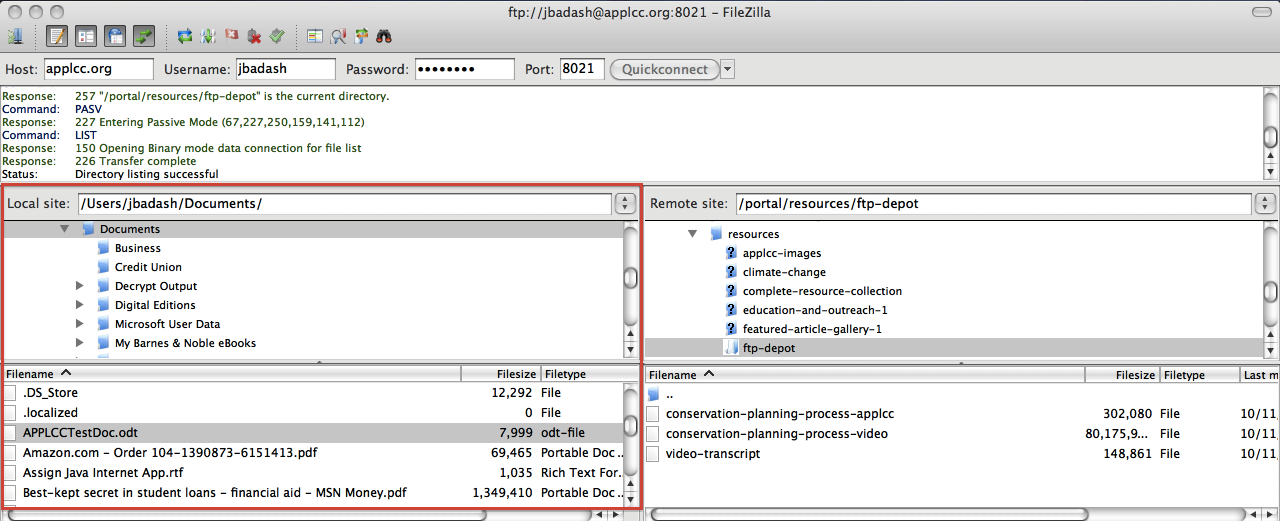This screenshot has width=1280, height=521.
Task: Click the synchronized browsing toolbar icon
Action: pos(361,37)
